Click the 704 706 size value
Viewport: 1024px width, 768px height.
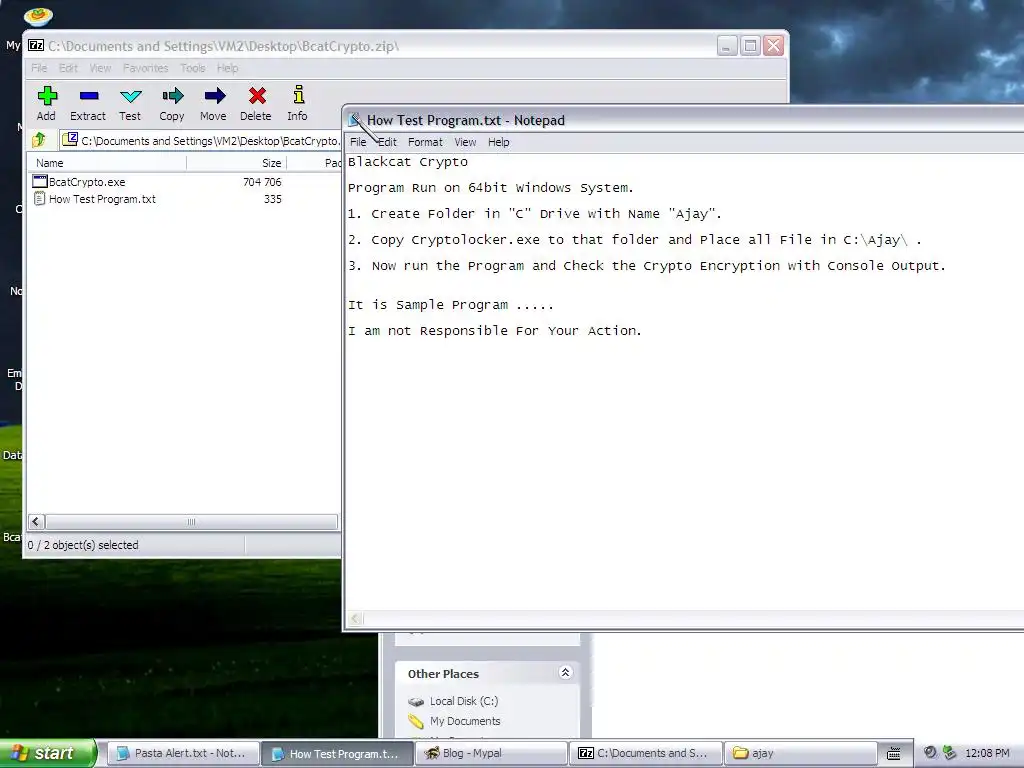click(x=262, y=182)
